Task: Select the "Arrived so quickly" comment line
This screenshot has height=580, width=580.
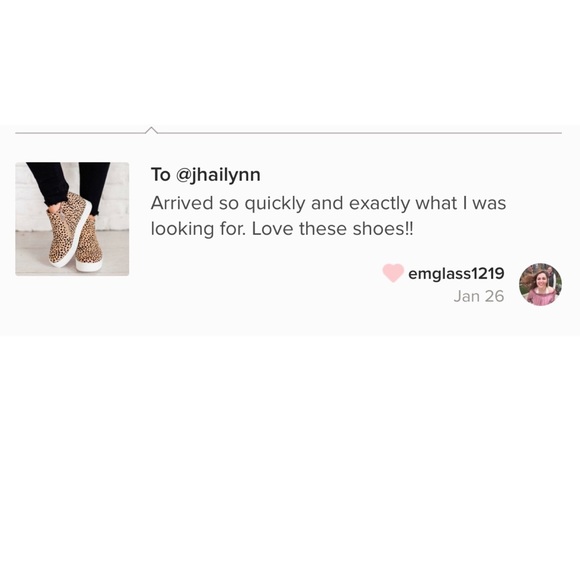Action: (328, 204)
